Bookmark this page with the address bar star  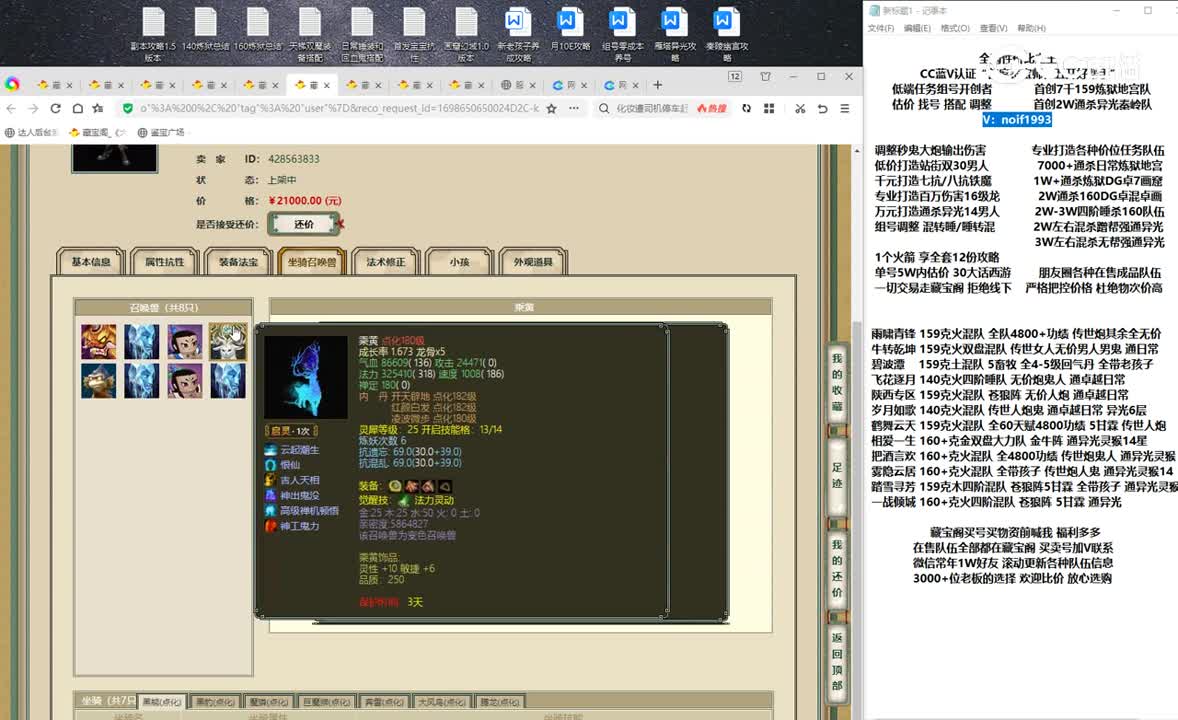coord(551,109)
